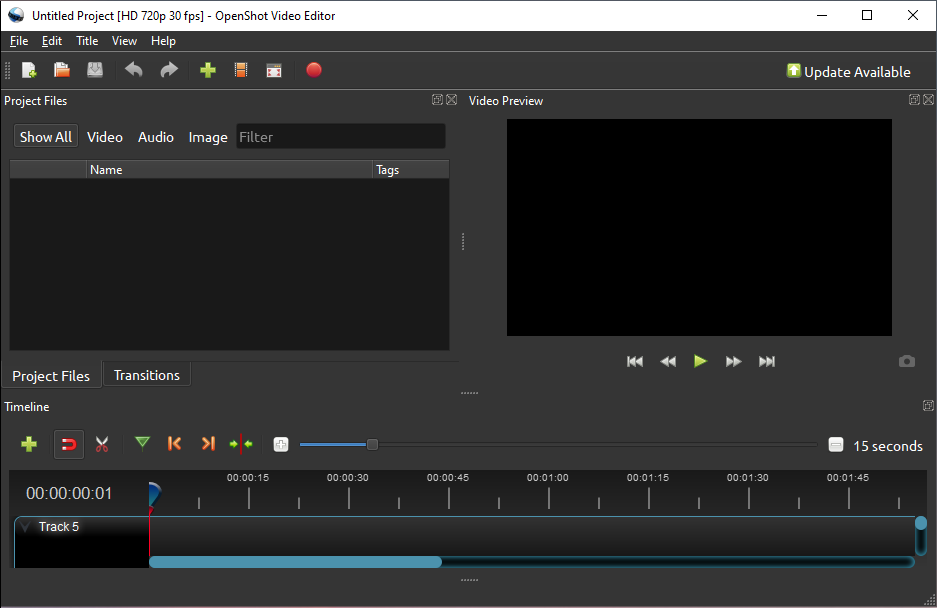937x608 pixels.
Task: Rewind the video preview
Action: click(x=667, y=361)
